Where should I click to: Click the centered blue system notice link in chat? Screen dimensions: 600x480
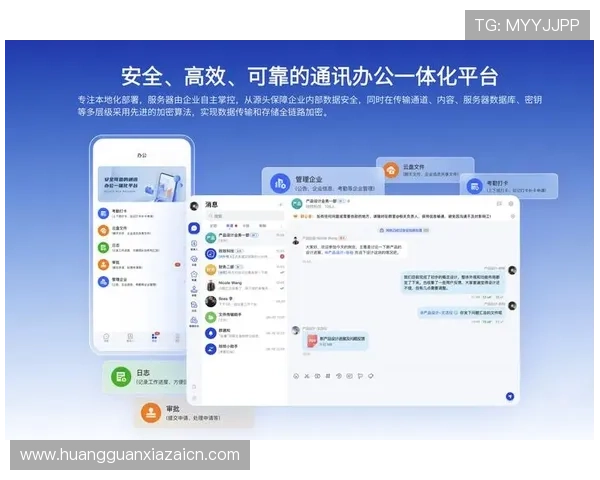[x=404, y=230]
